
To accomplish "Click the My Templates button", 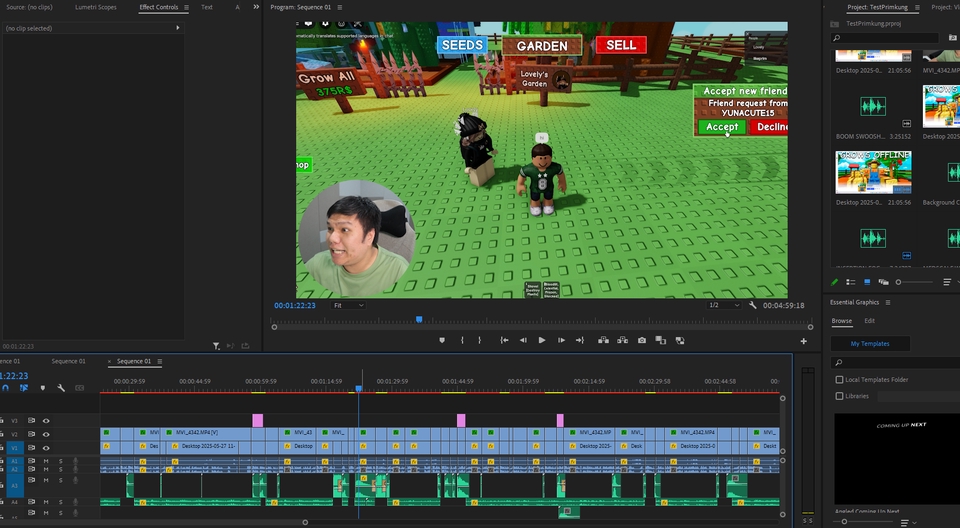I will [870, 344].
